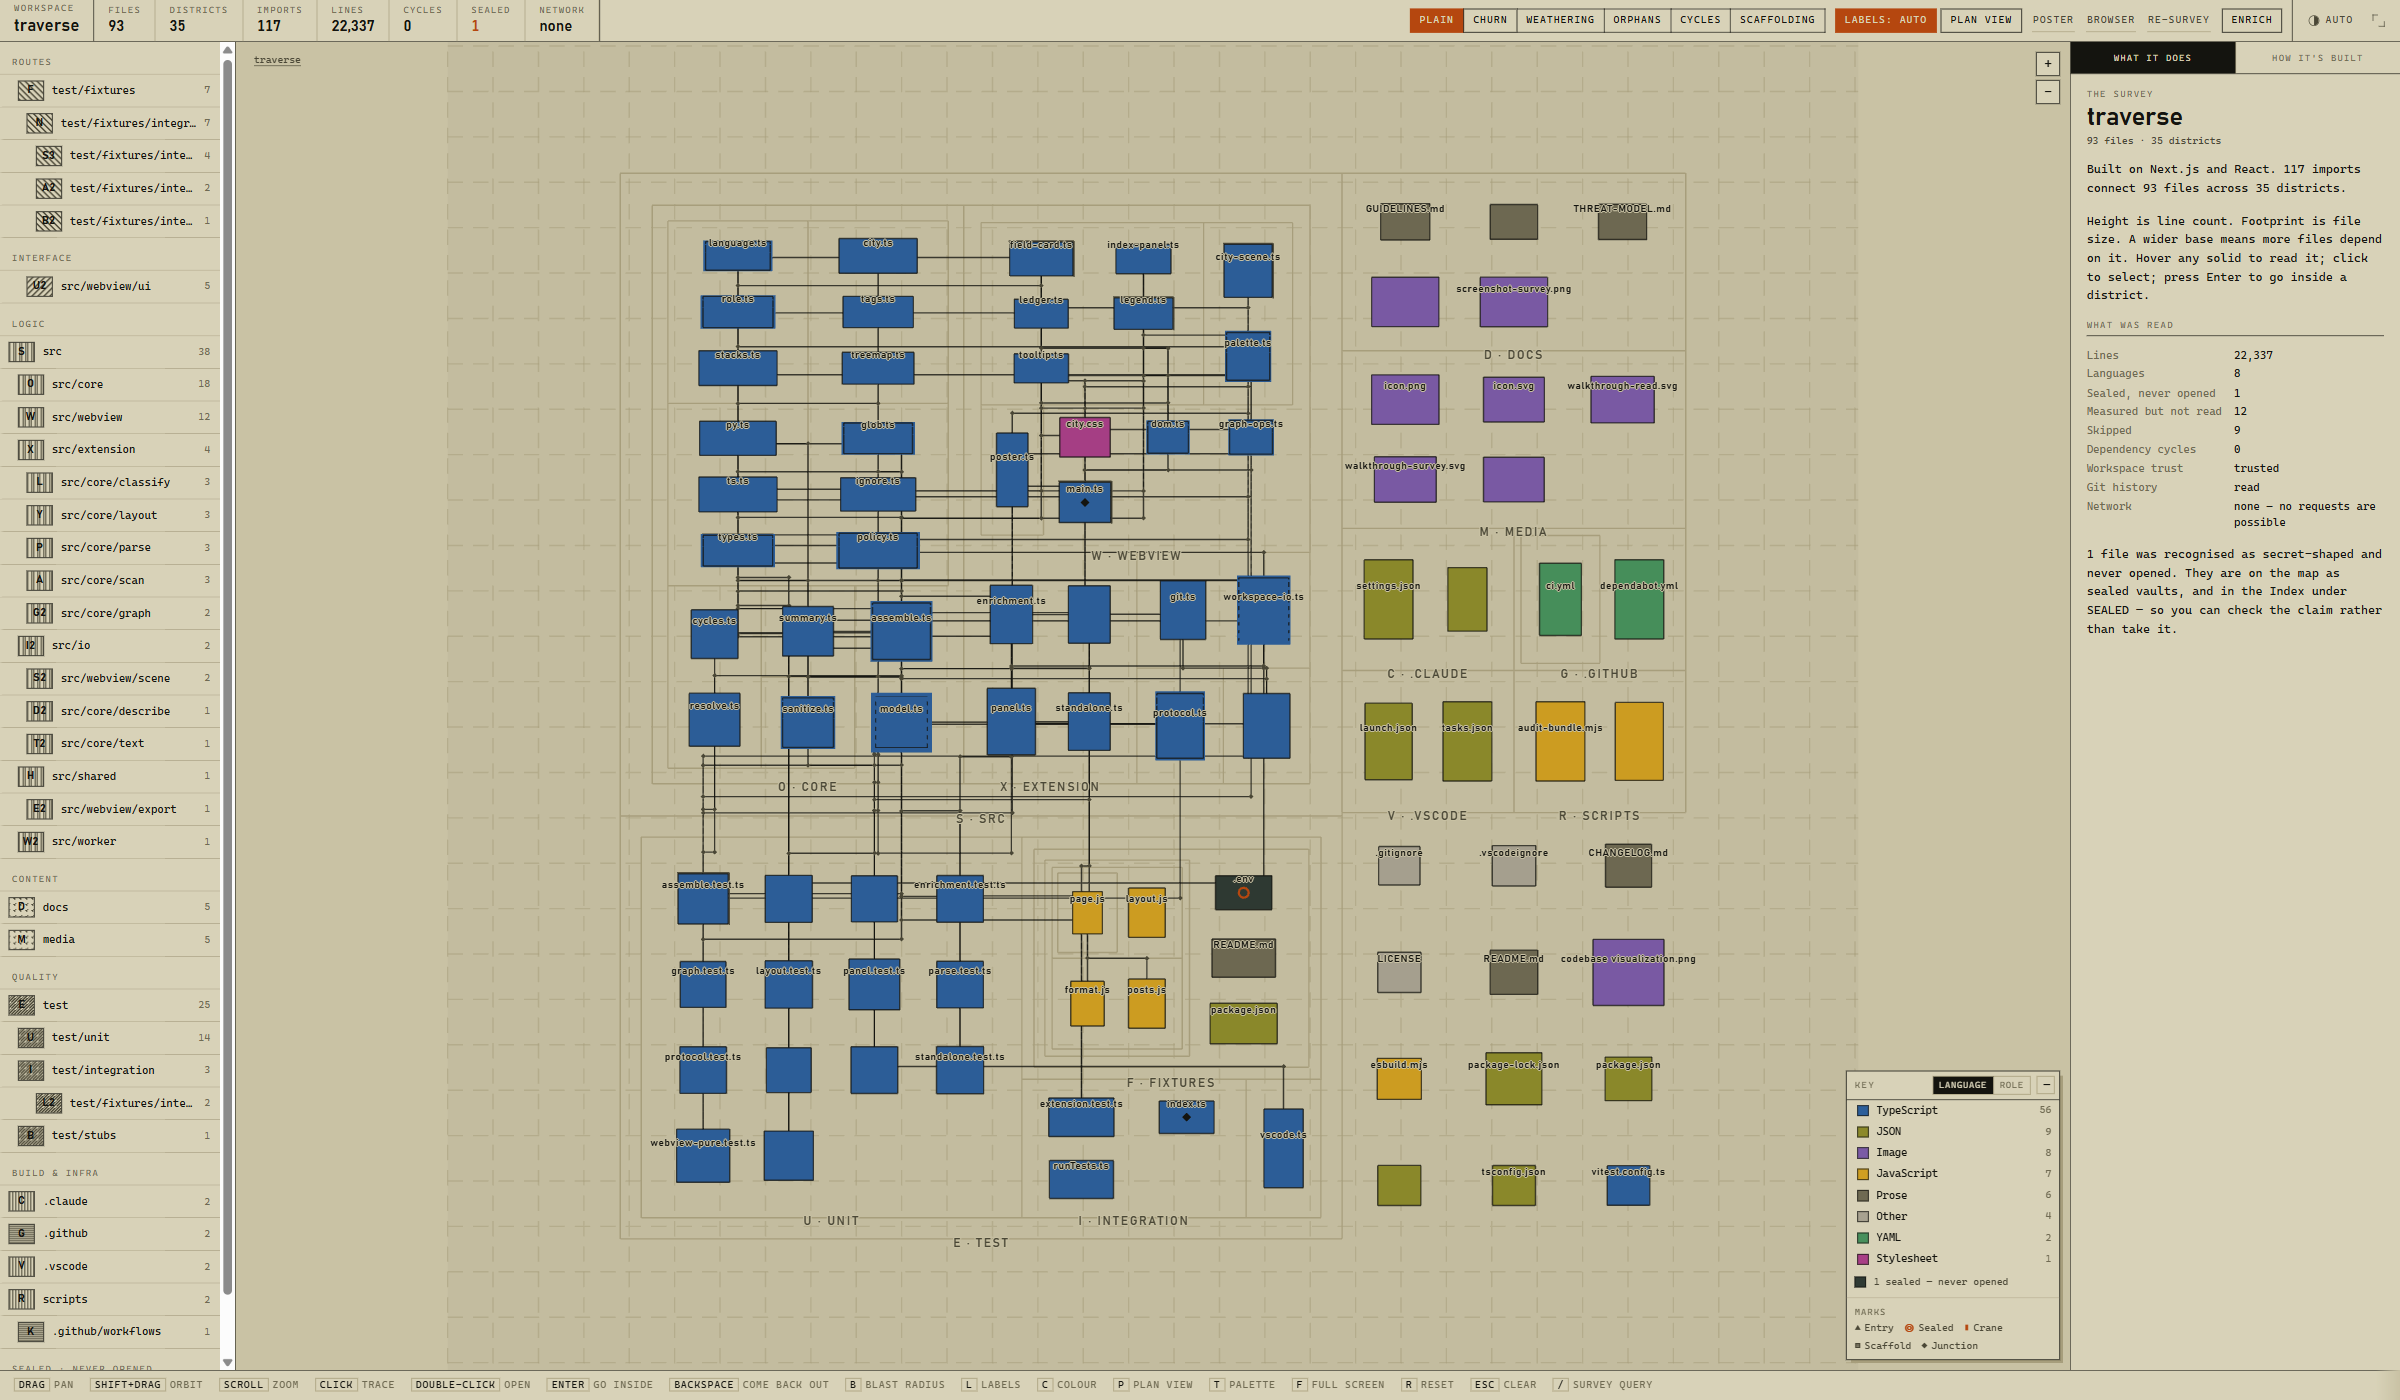This screenshot has height=1400, width=2400.
Task: Toggle Plan View mode
Action: [x=1981, y=20]
